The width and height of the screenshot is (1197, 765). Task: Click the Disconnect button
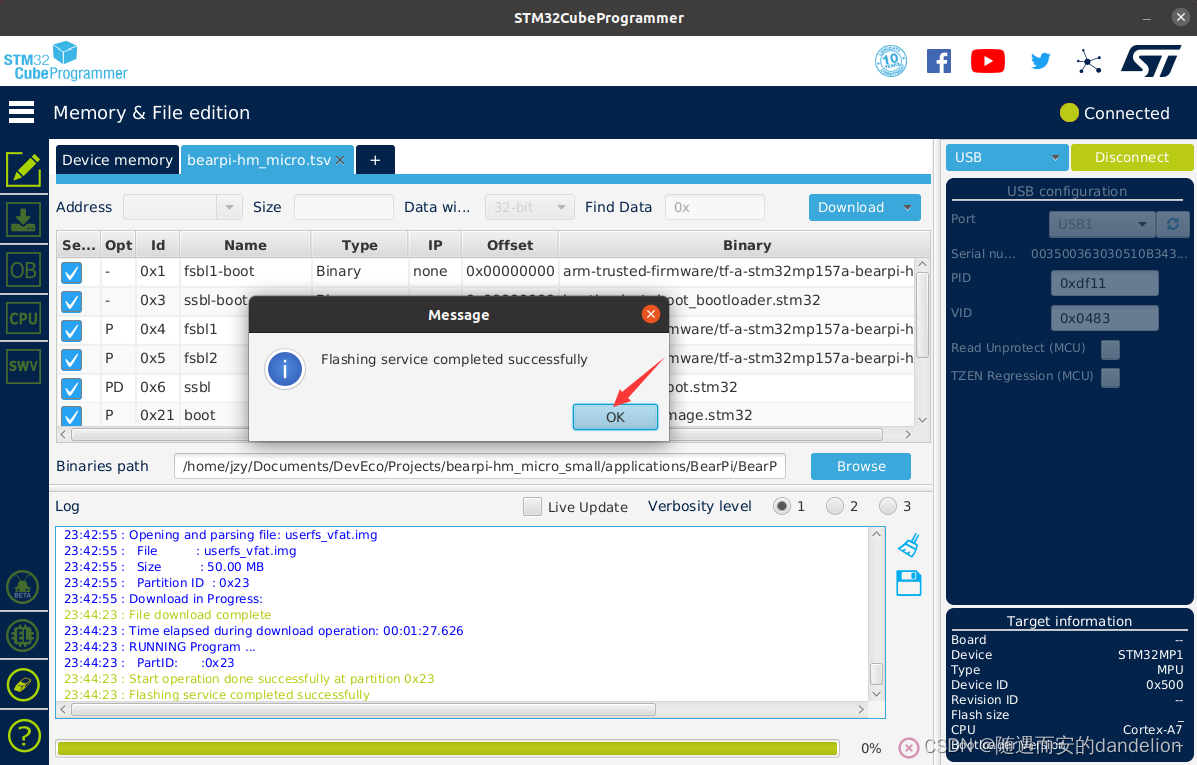(x=1131, y=157)
